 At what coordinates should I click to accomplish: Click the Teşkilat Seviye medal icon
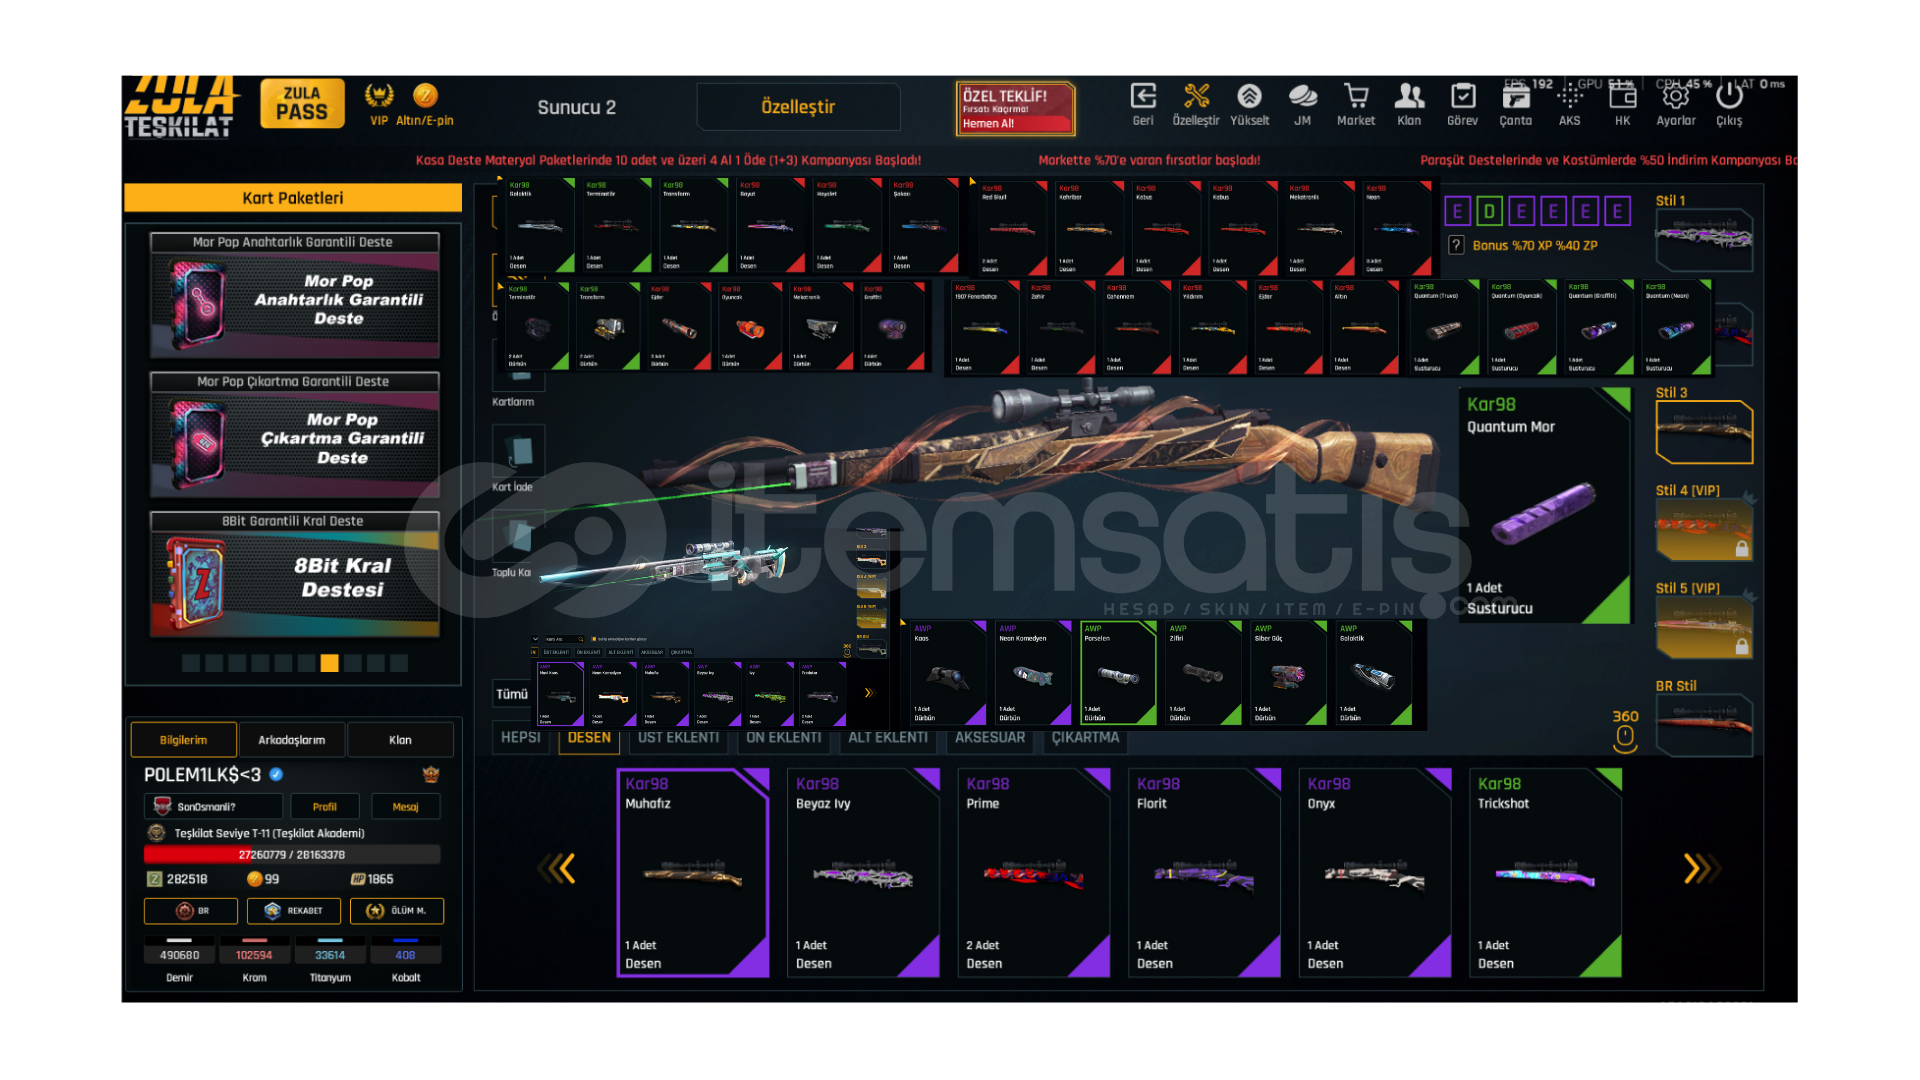(x=156, y=833)
